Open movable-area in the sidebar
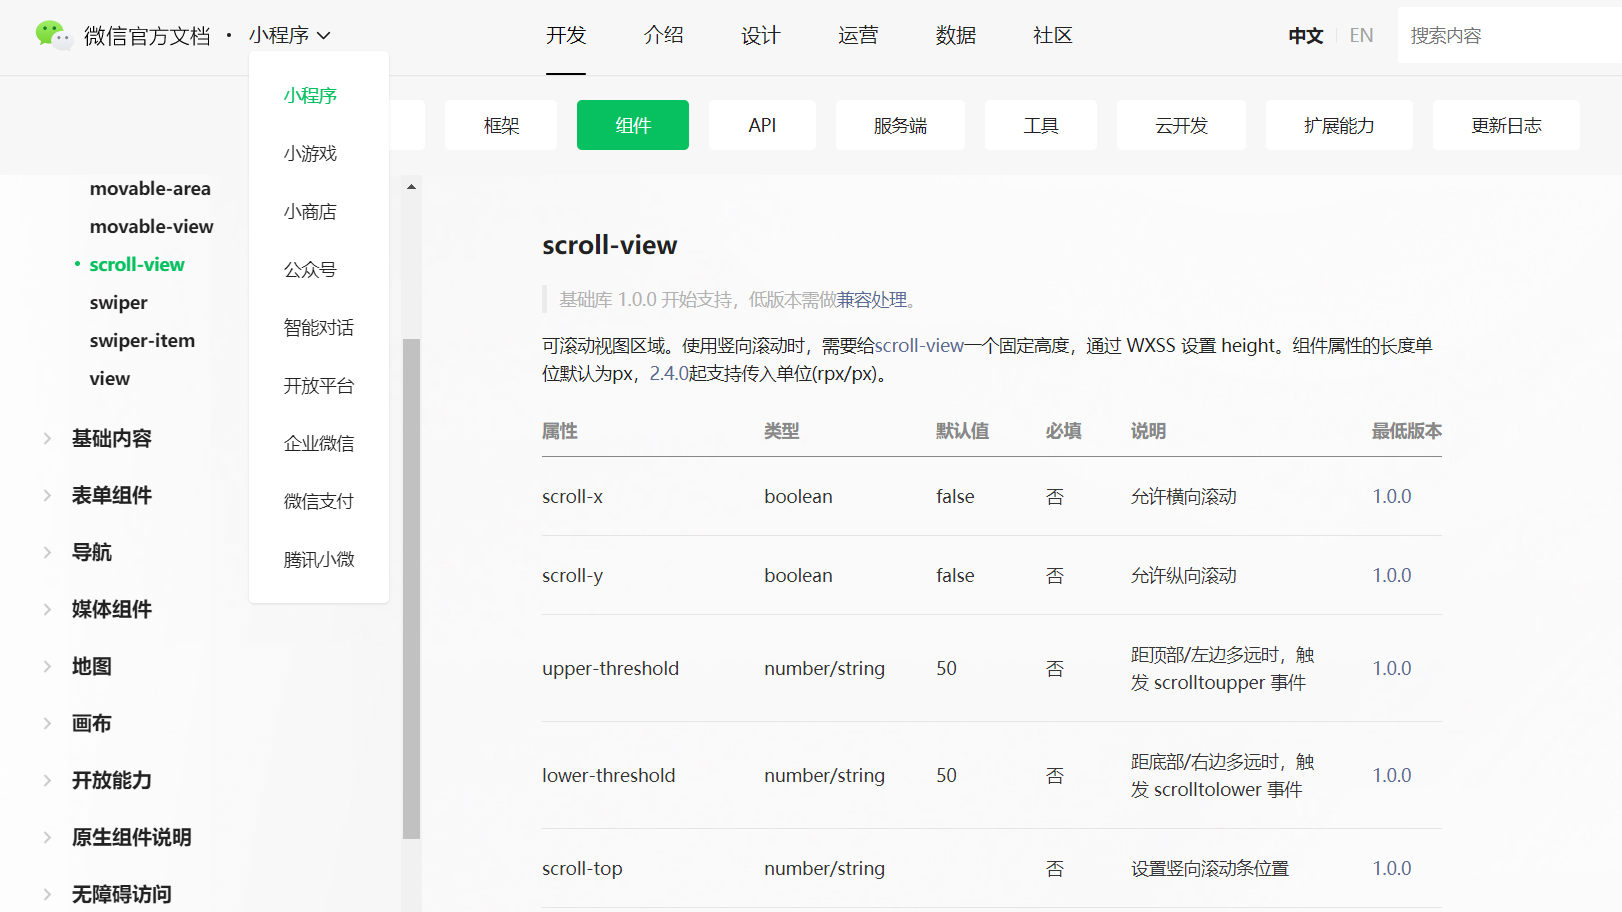The image size is (1622, 912). [150, 189]
